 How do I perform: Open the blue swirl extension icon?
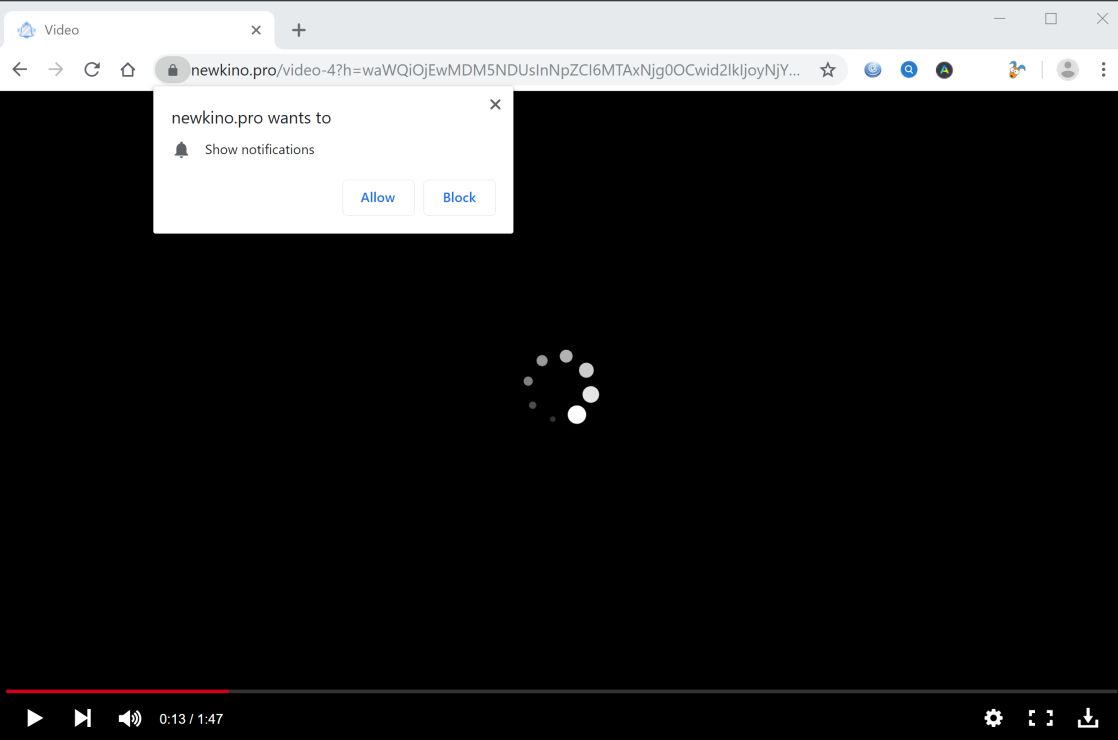click(873, 70)
